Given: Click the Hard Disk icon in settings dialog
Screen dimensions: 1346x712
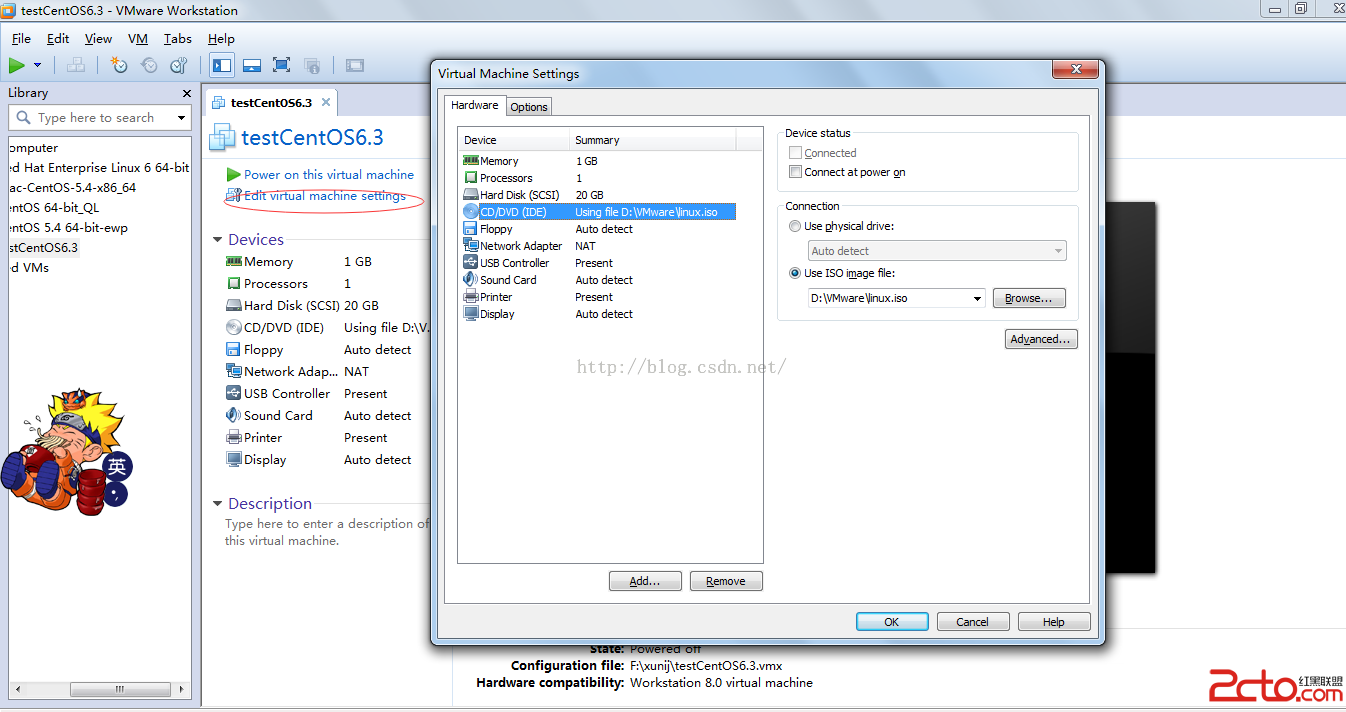Looking at the screenshot, I should 470,195.
